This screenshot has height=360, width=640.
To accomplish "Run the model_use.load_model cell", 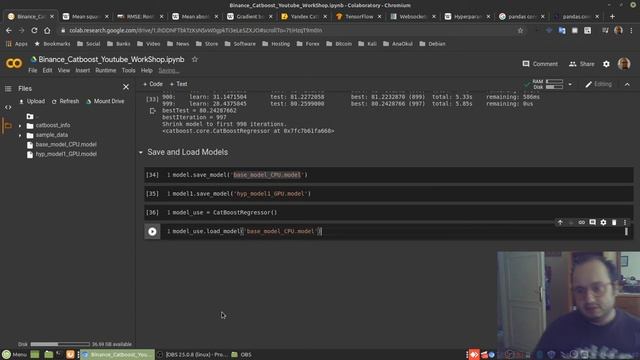I will coord(152,231).
